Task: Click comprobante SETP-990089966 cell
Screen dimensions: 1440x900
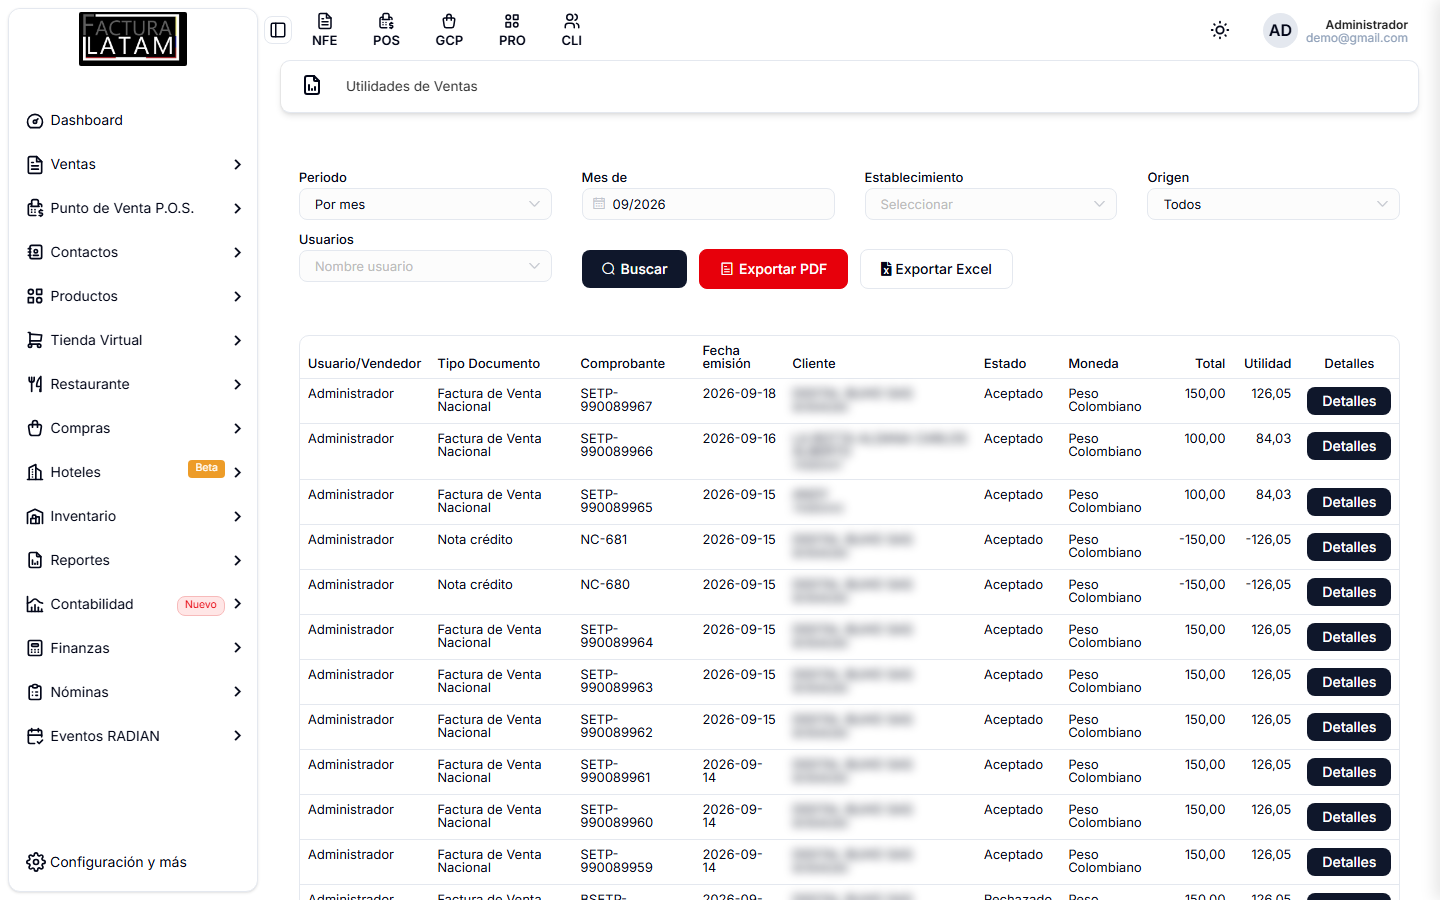Action: (x=616, y=445)
